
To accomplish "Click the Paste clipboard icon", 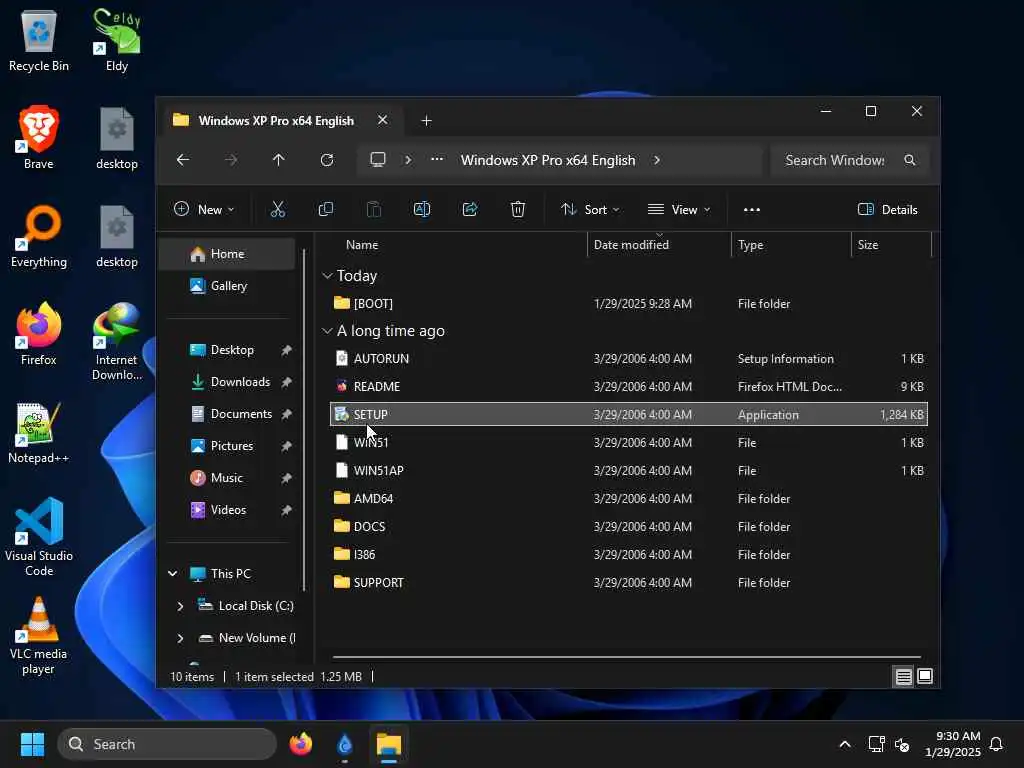I will (x=374, y=209).
